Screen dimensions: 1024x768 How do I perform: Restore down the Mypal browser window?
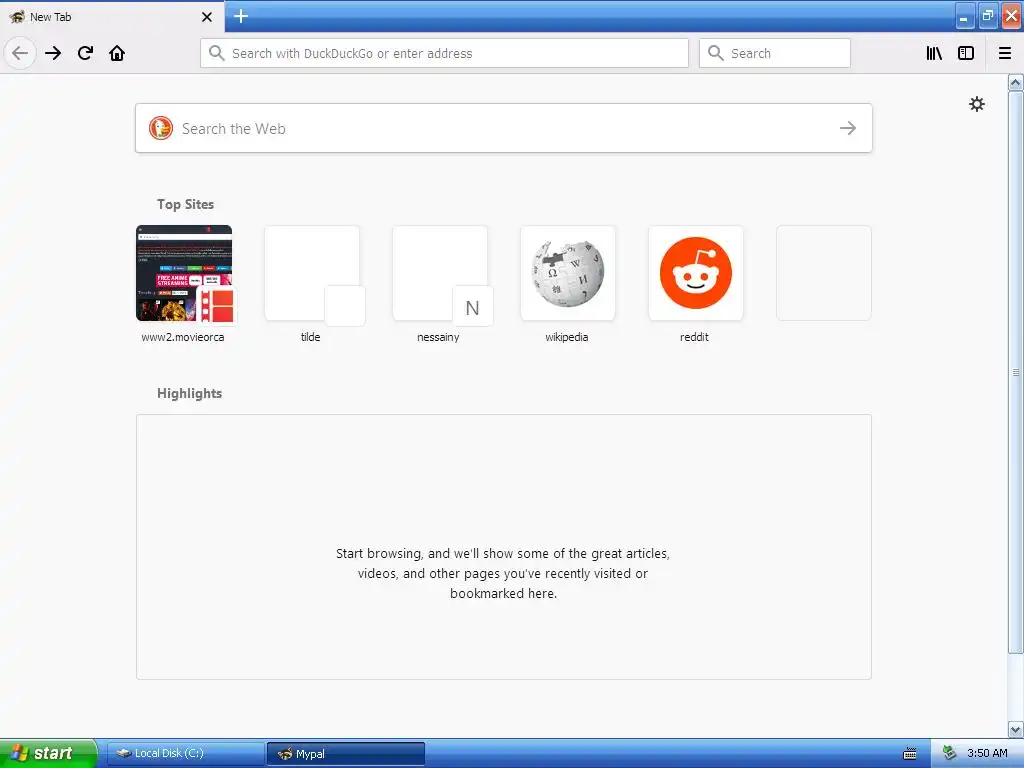point(988,16)
